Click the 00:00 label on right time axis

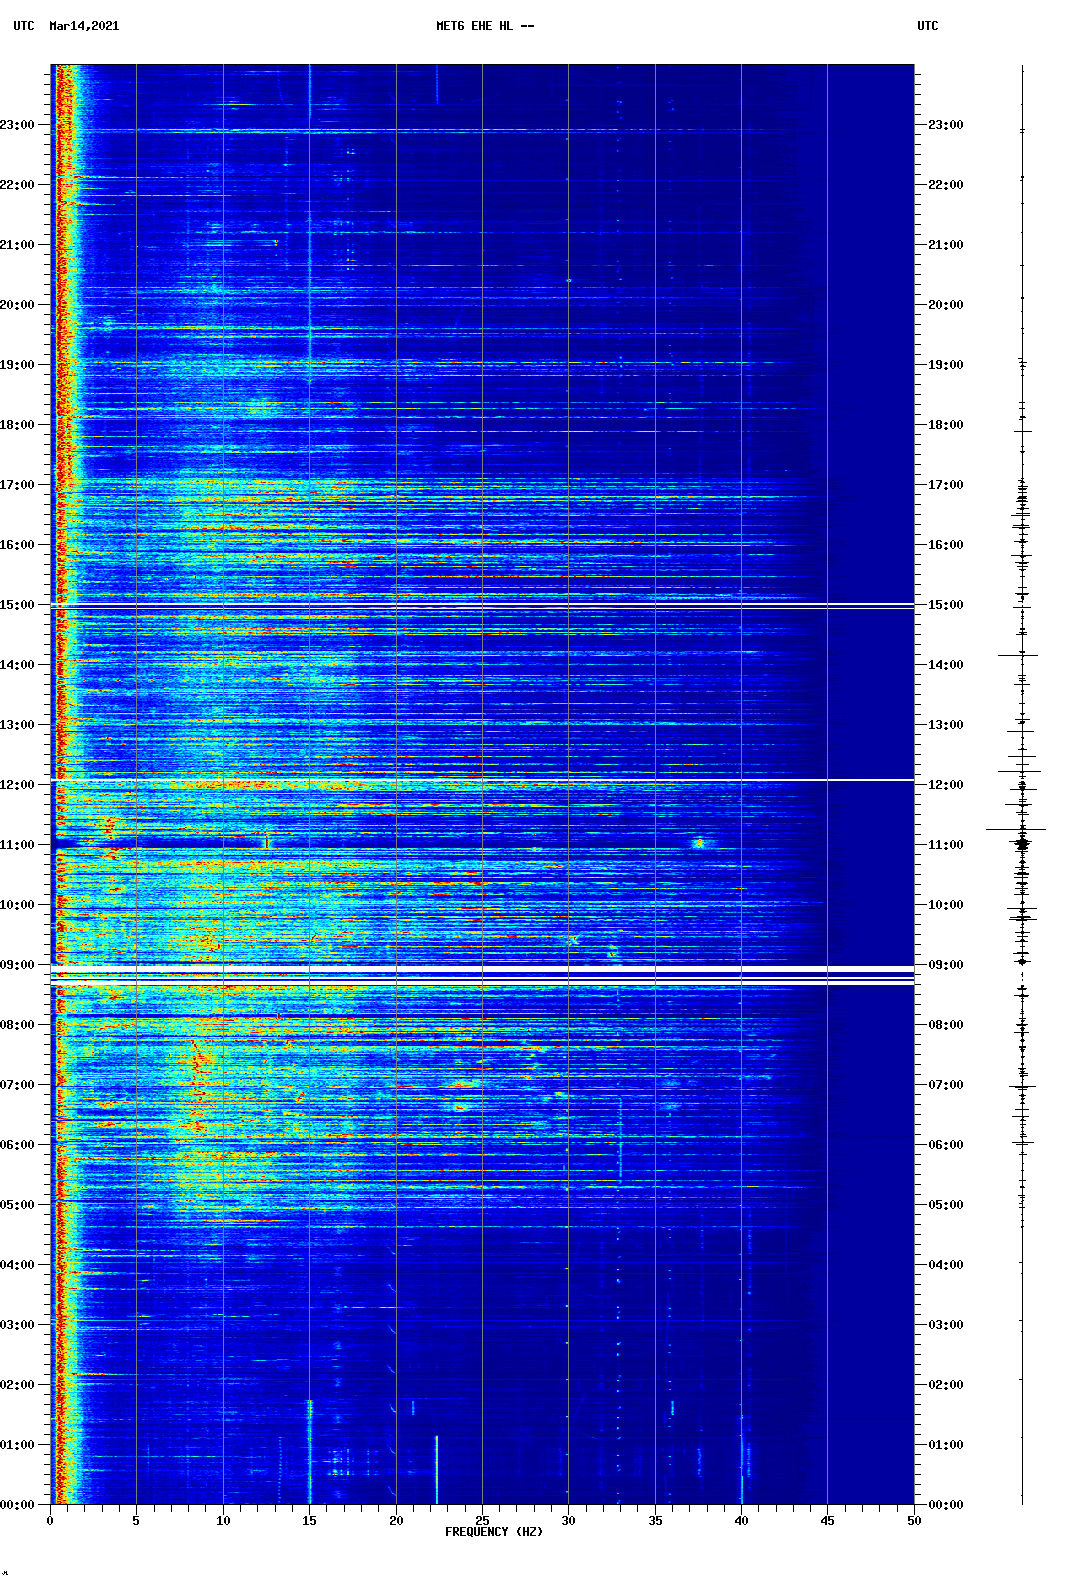point(945,1505)
